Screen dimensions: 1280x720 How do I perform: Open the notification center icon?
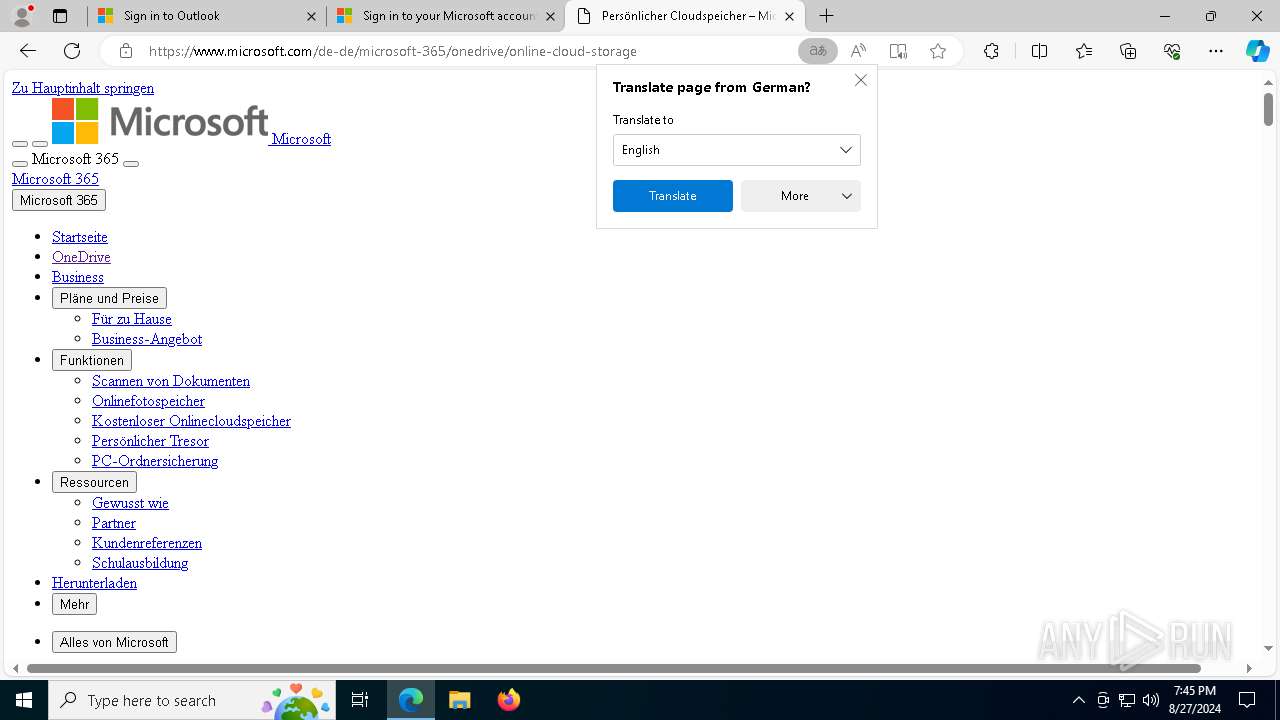pyautogui.click(x=1247, y=700)
